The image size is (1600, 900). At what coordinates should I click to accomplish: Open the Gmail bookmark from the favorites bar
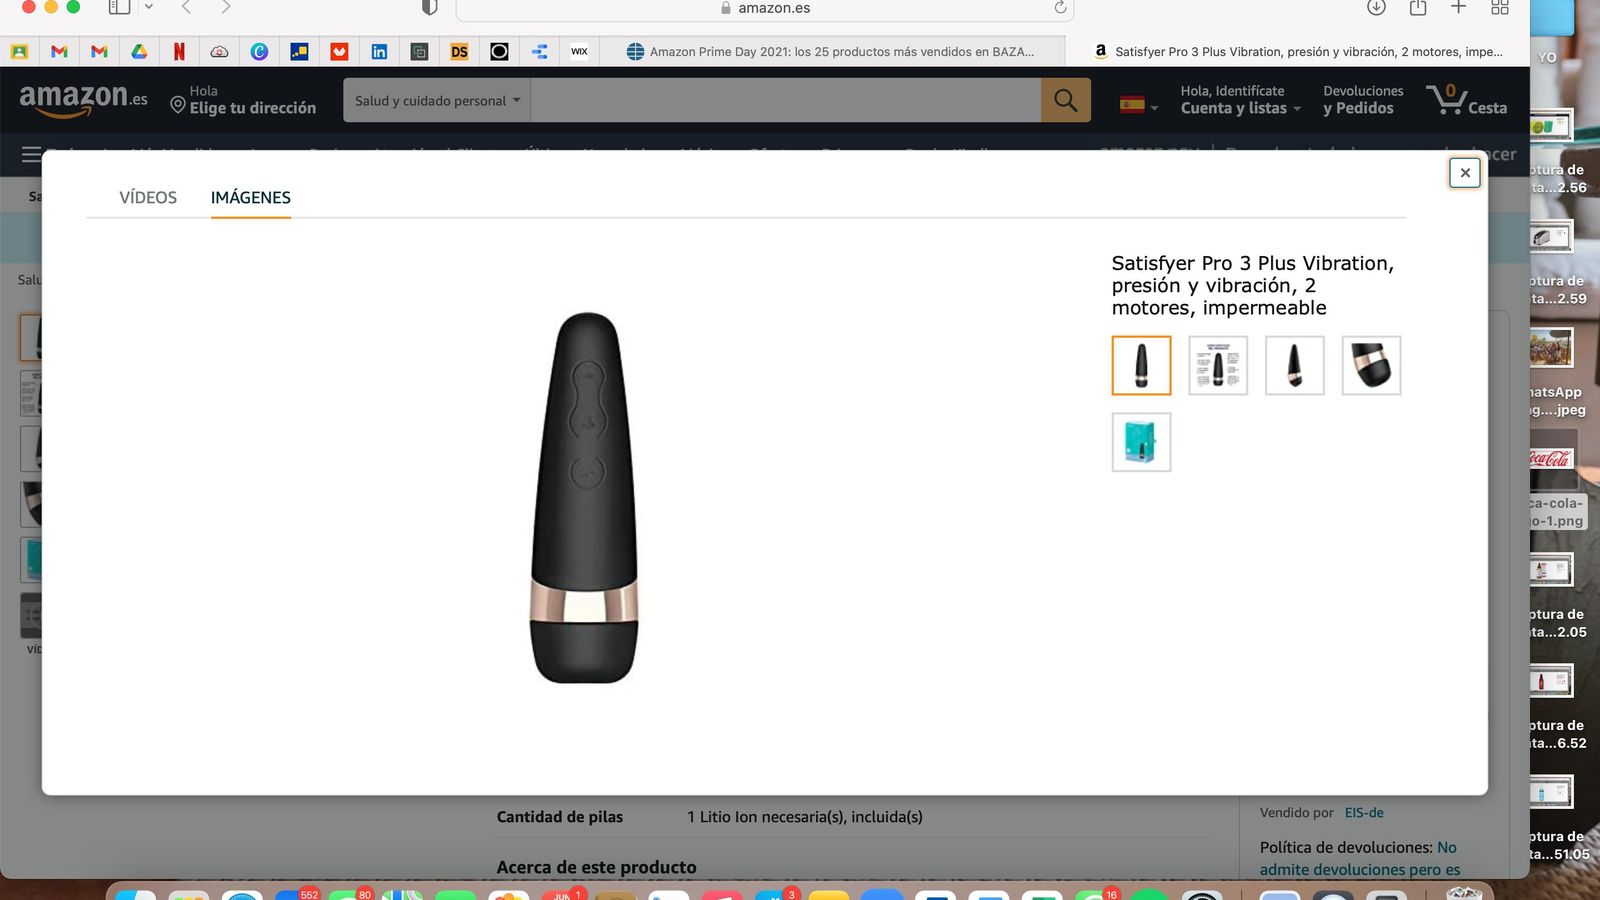click(x=59, y=51)
